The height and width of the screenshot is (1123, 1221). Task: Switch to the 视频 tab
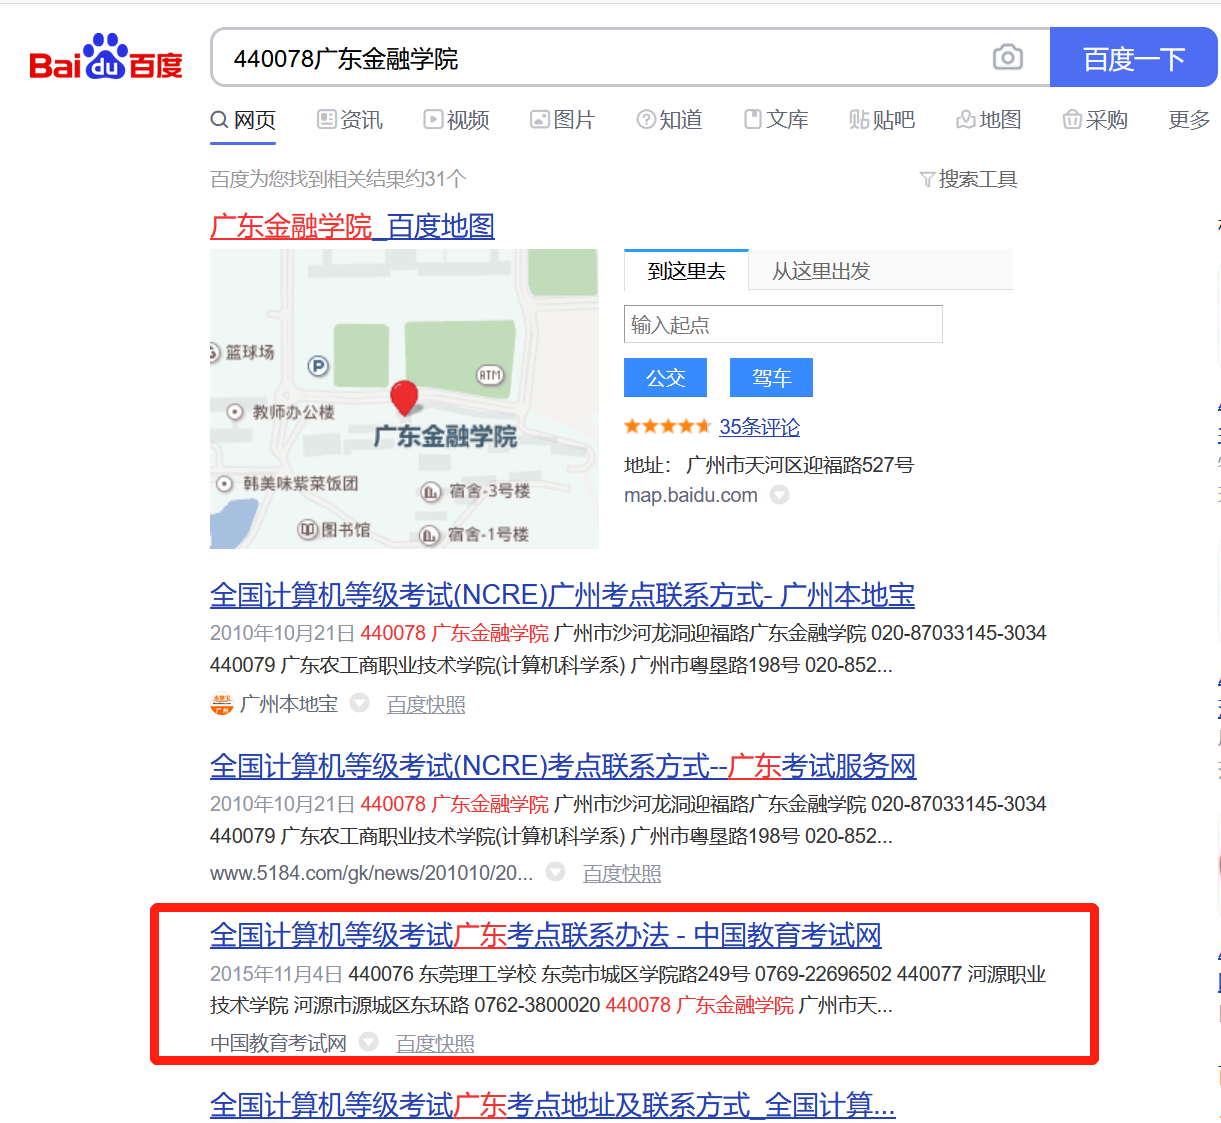[x=456, y=120]
